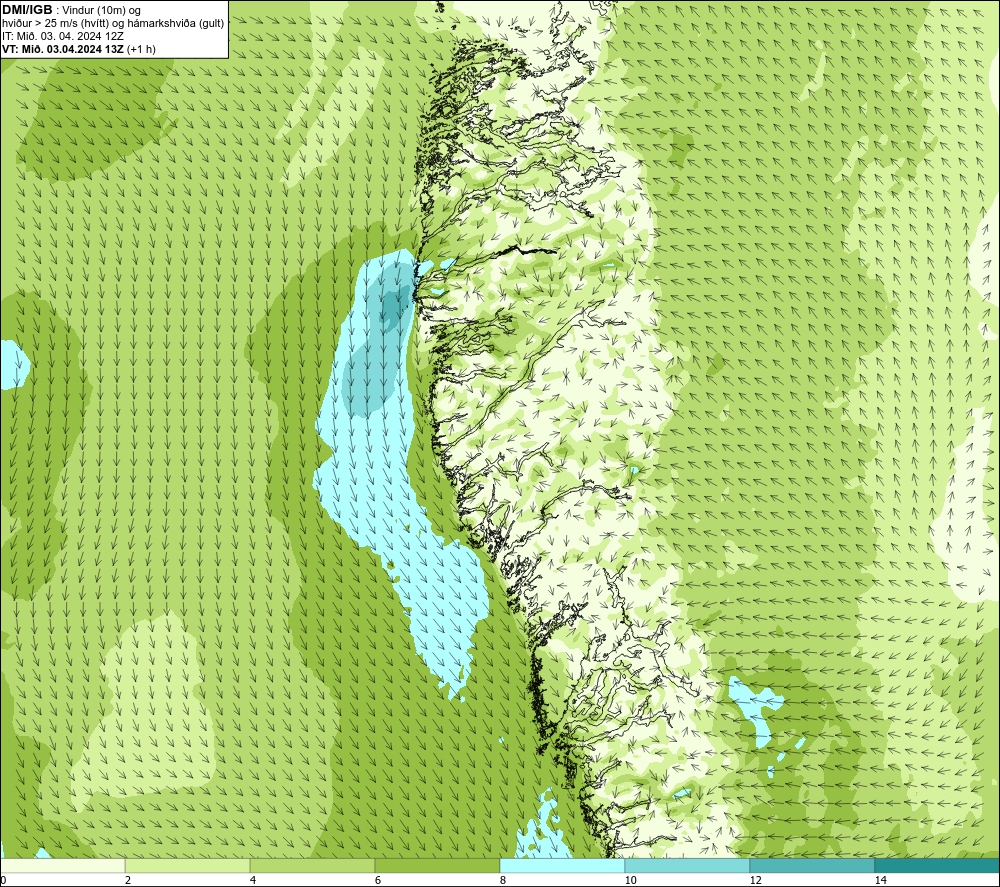Click the legend label '10'
Viewport: 1000px width, 887px height.
coord(630,881)
